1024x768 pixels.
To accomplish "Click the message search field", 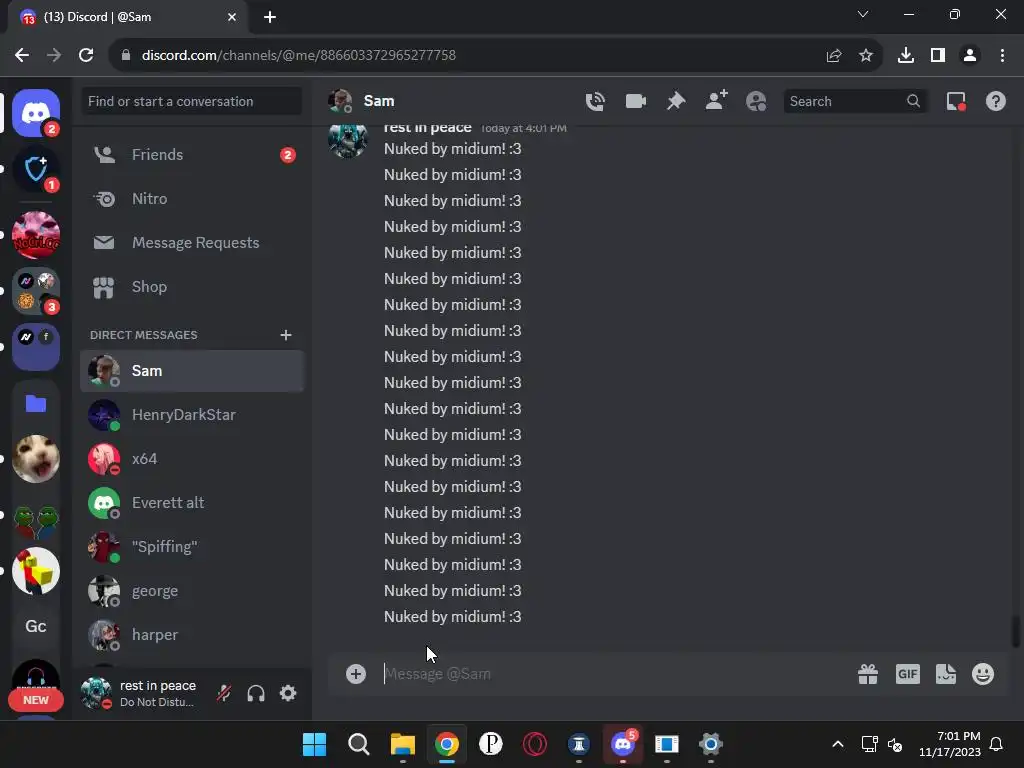I will (856, 101).
